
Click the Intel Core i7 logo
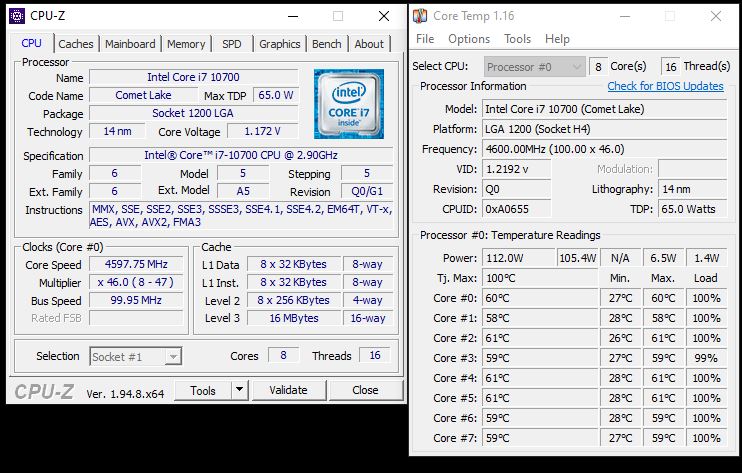click(348, 104)
